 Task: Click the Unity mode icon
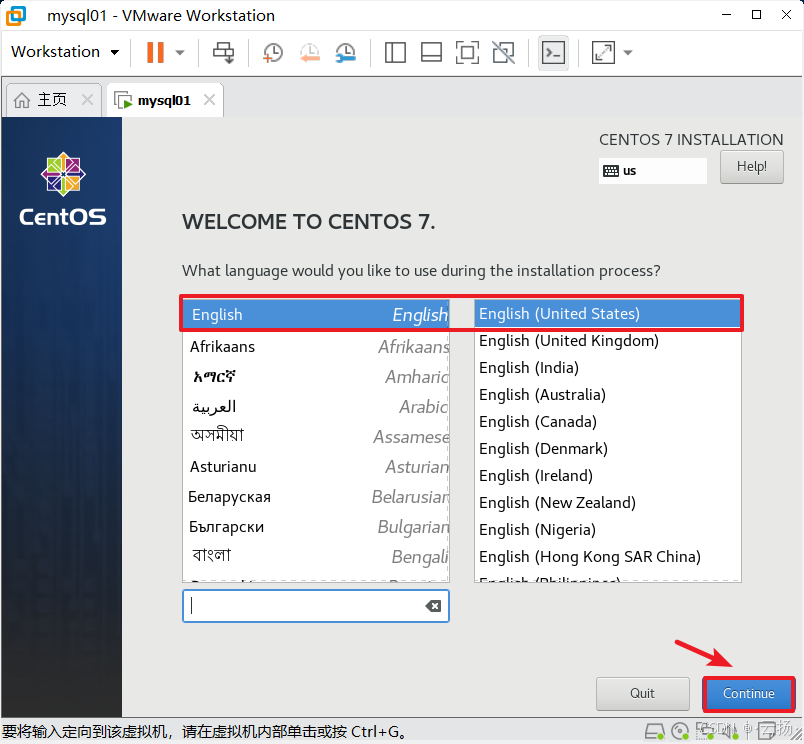[x=504, y=52]
